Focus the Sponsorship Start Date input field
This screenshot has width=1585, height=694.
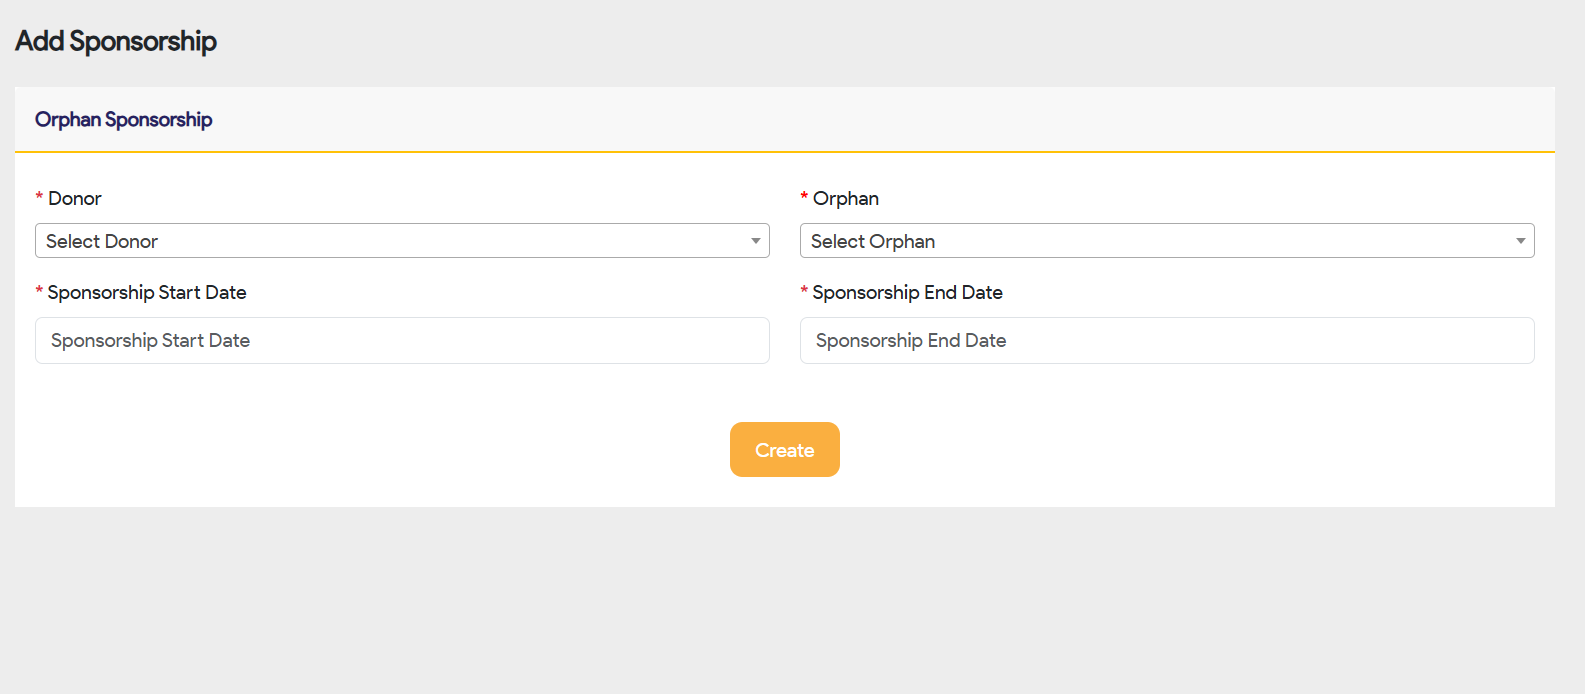402,341
